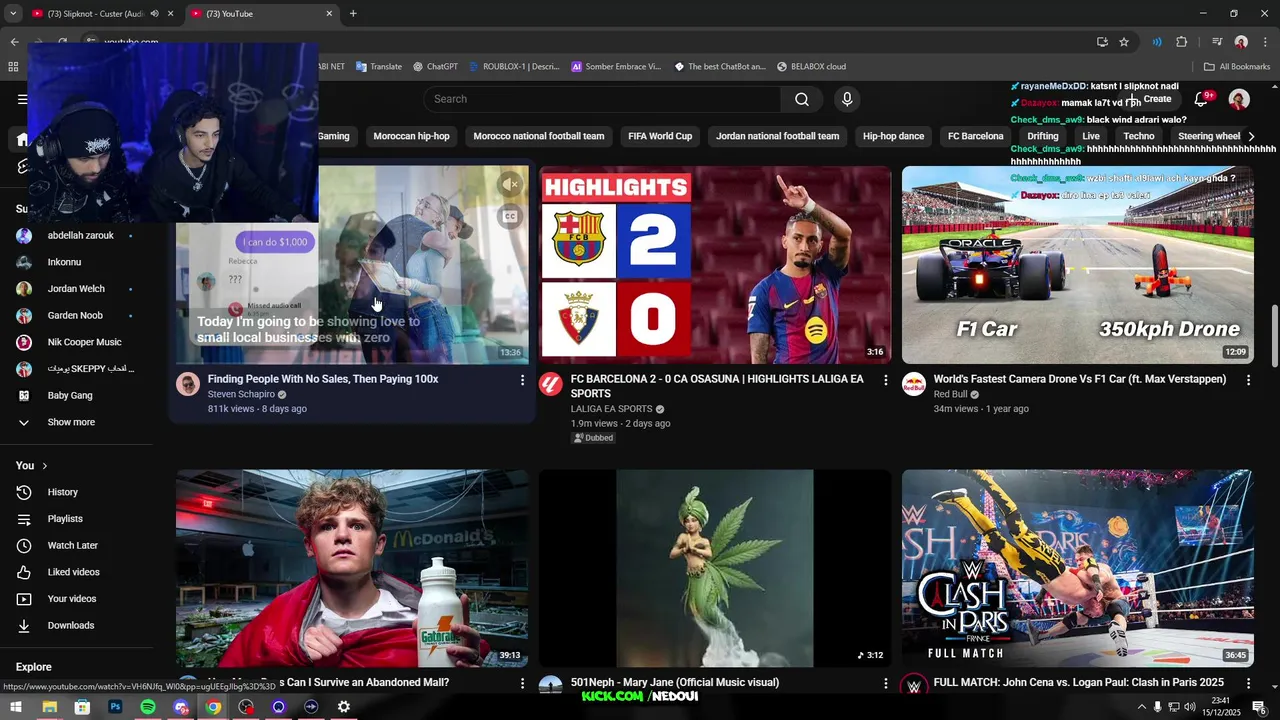
Task: Select the Hip-hop dance chip
Action: click(893, 136)
